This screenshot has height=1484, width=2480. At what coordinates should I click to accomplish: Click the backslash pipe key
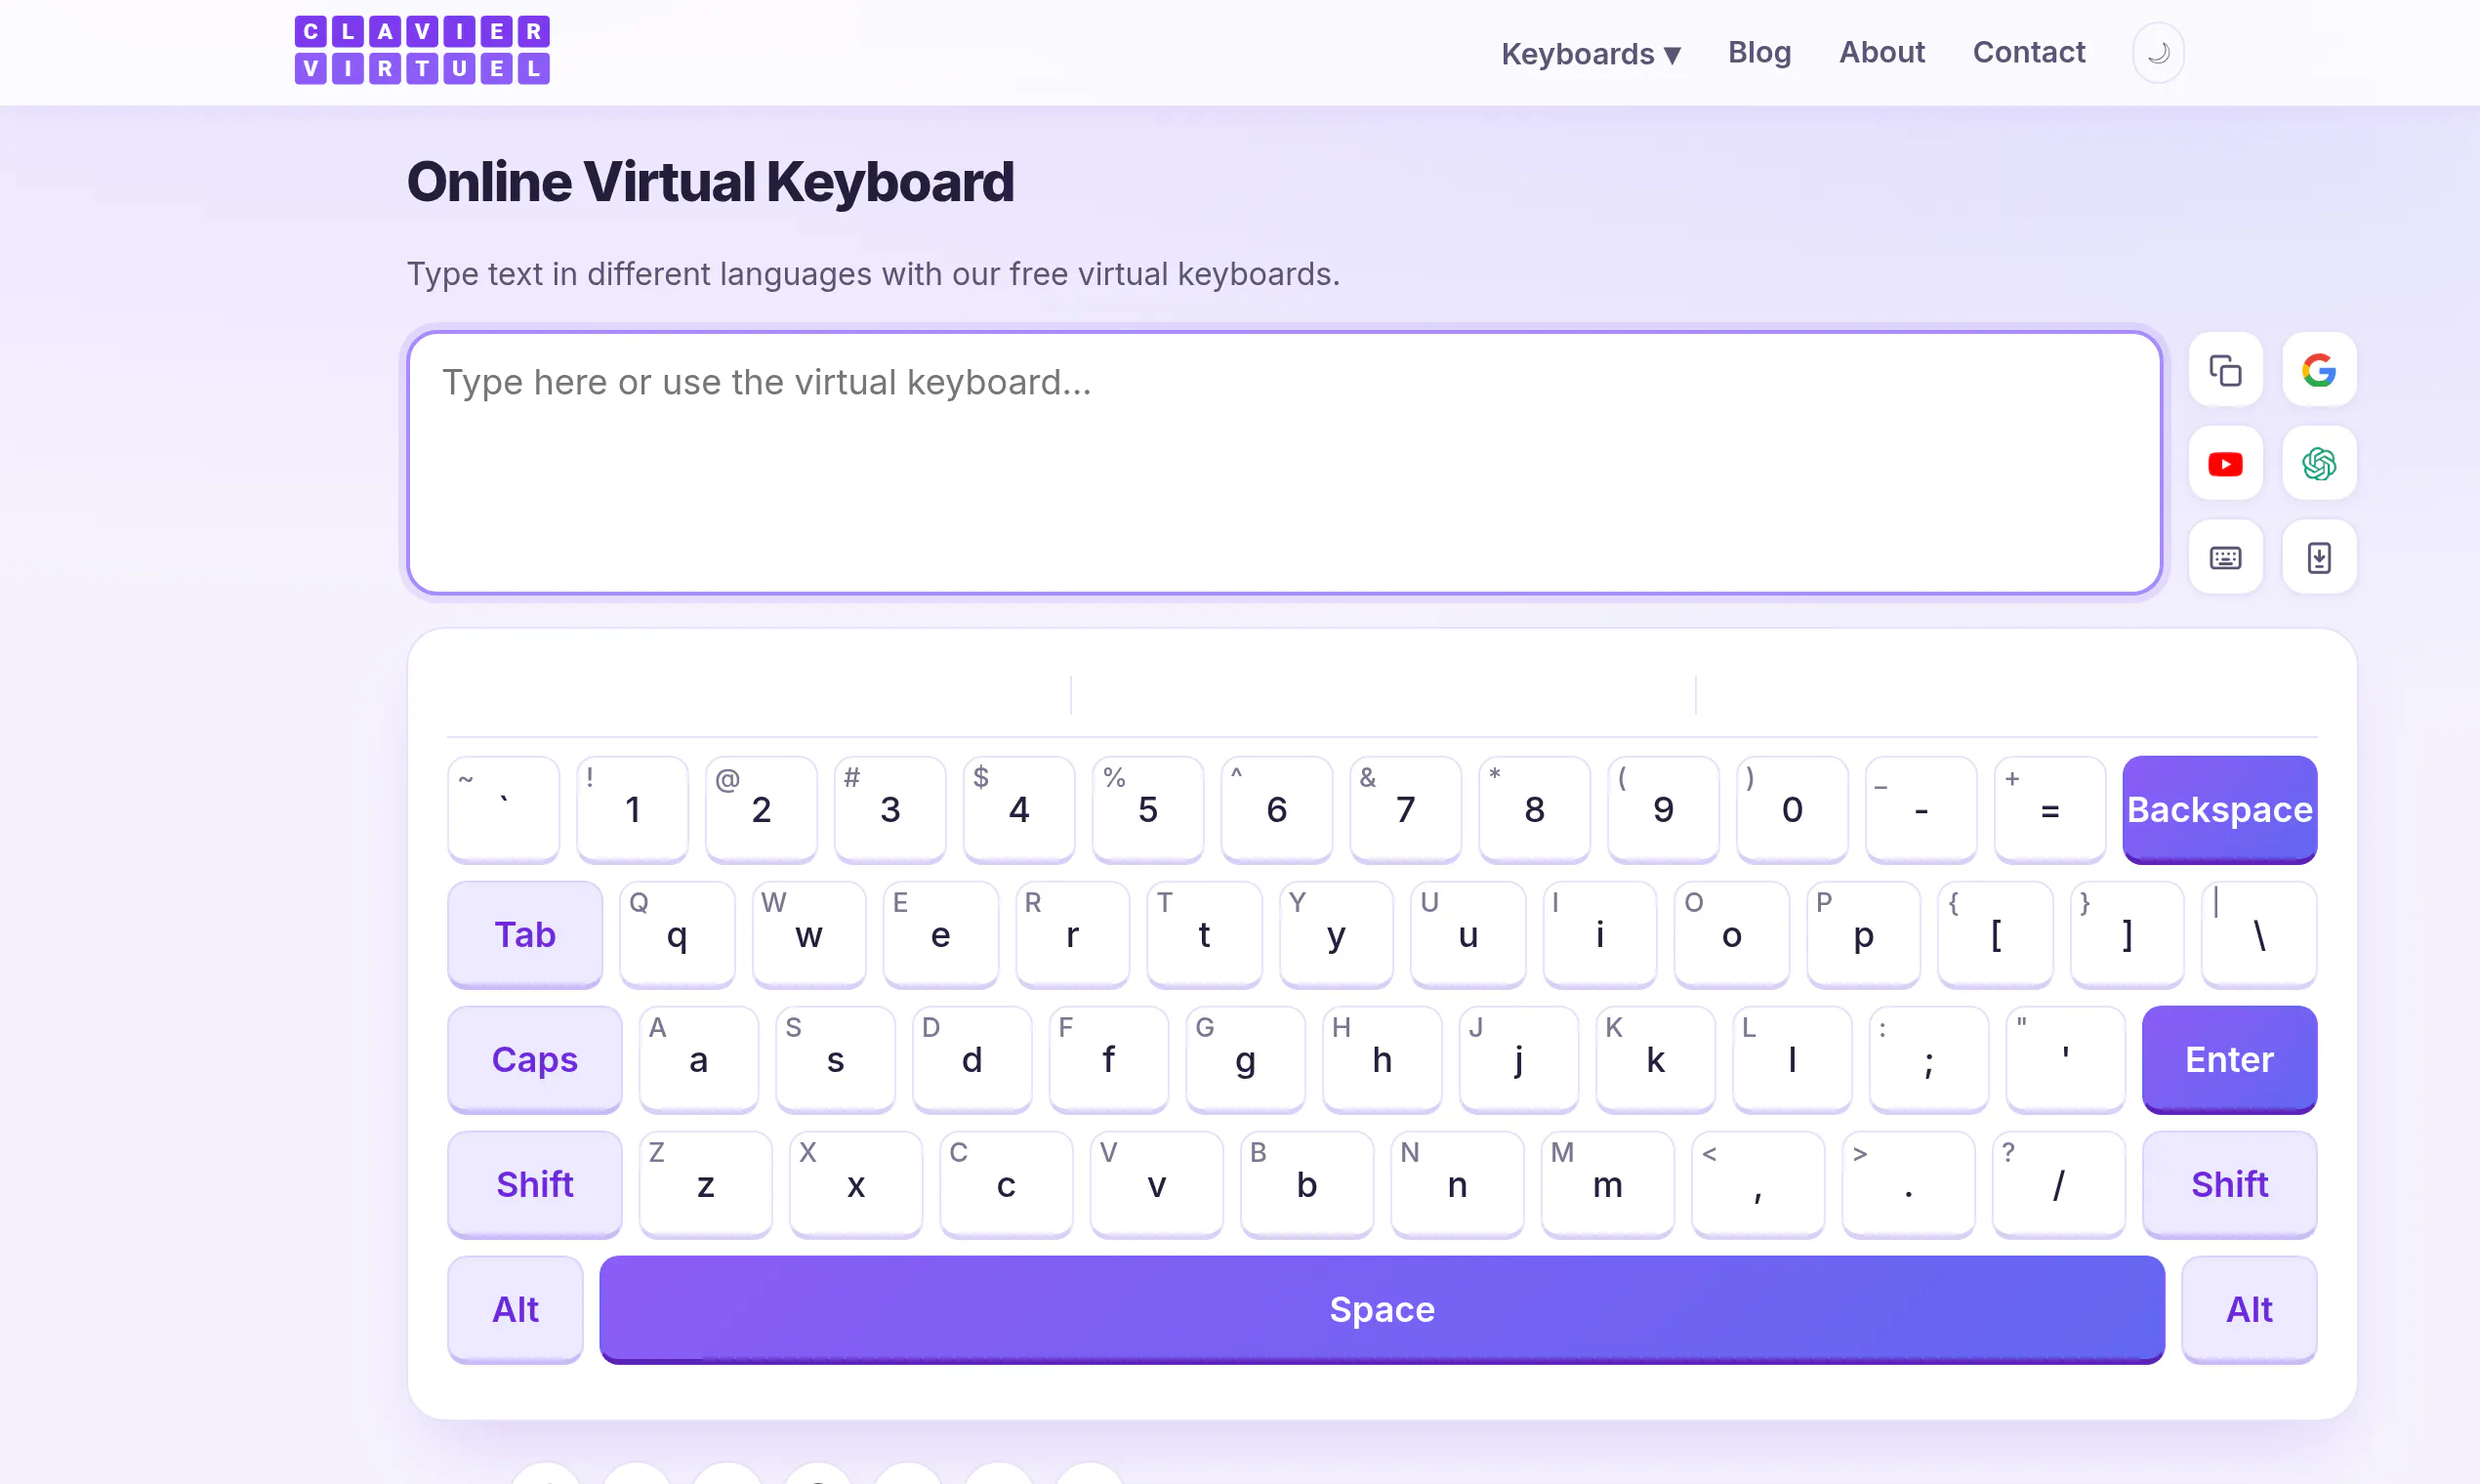2258,934
